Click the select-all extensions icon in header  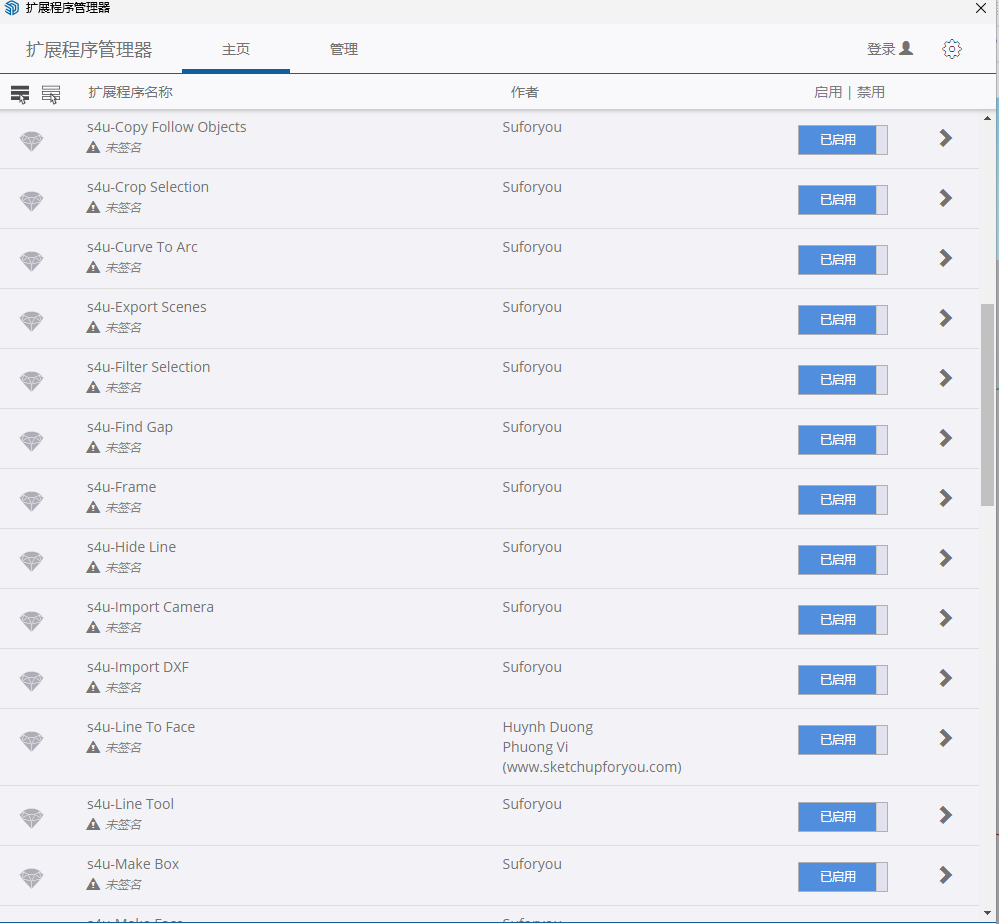pyautogui.click(x=20, y=94)
